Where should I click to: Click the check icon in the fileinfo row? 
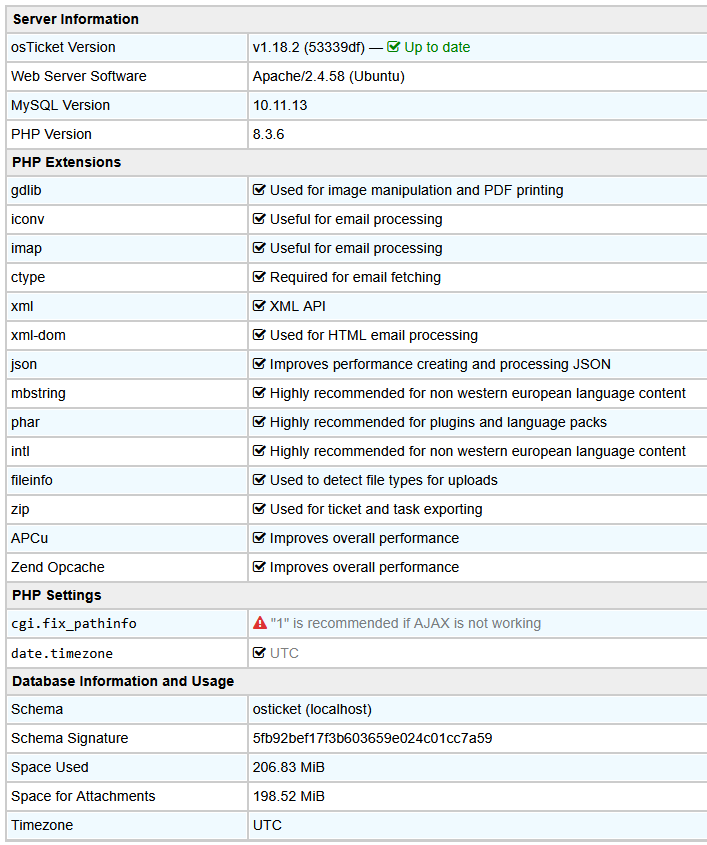pos(260,480)
